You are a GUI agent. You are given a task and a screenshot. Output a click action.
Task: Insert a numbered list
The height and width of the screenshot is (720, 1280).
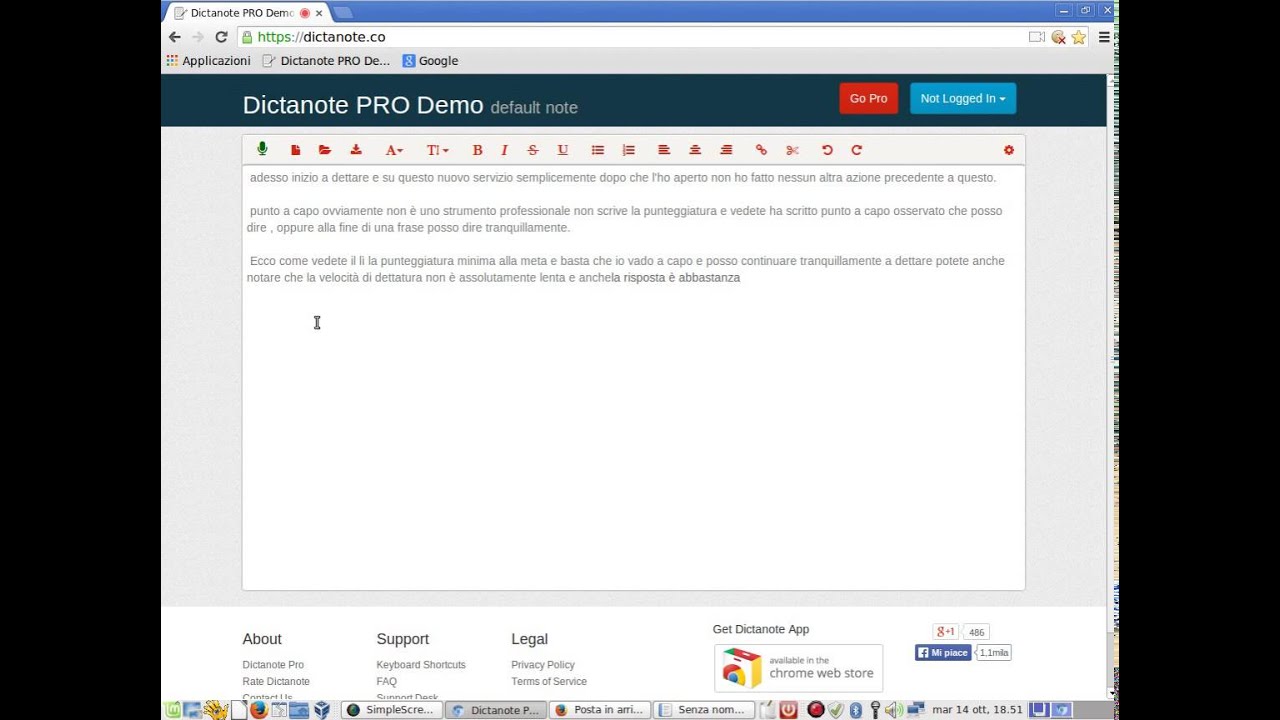(628, 150)
